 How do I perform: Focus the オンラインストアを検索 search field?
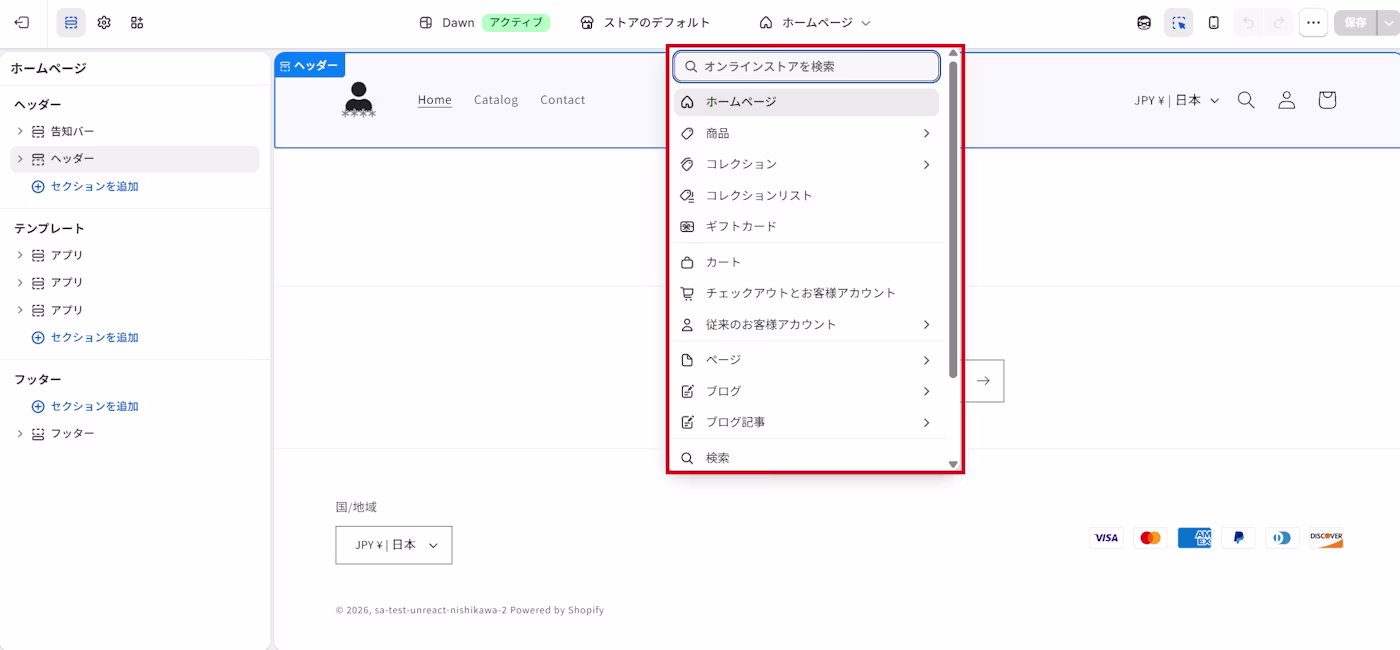[807, 66]
